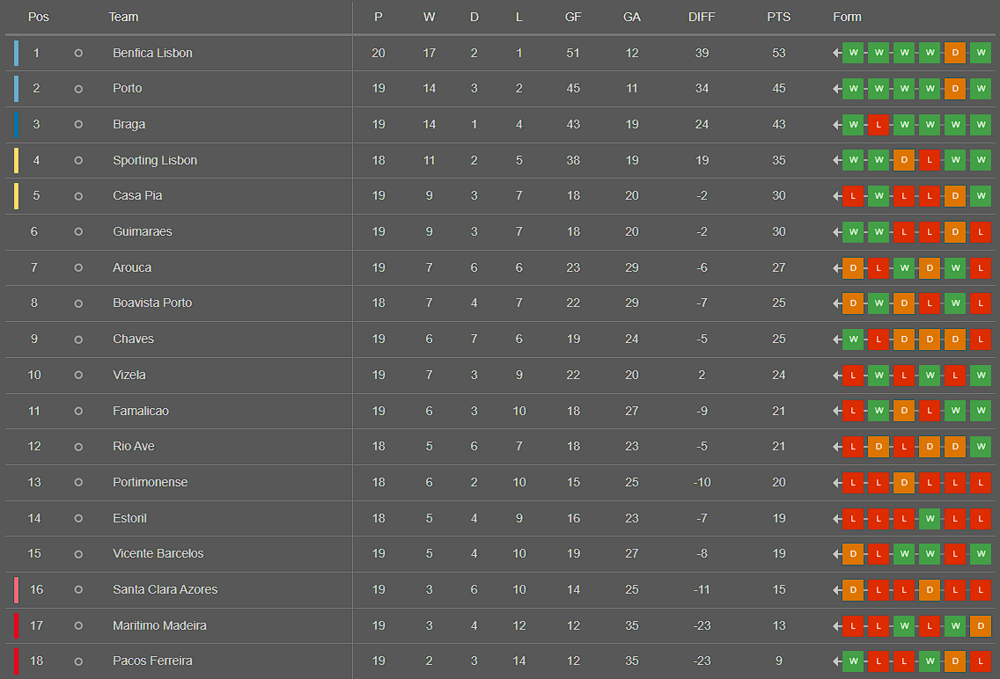Click the last orange D badge for Maritimo Madeira
The image size is (1000, 679).
tap(980, 625)
